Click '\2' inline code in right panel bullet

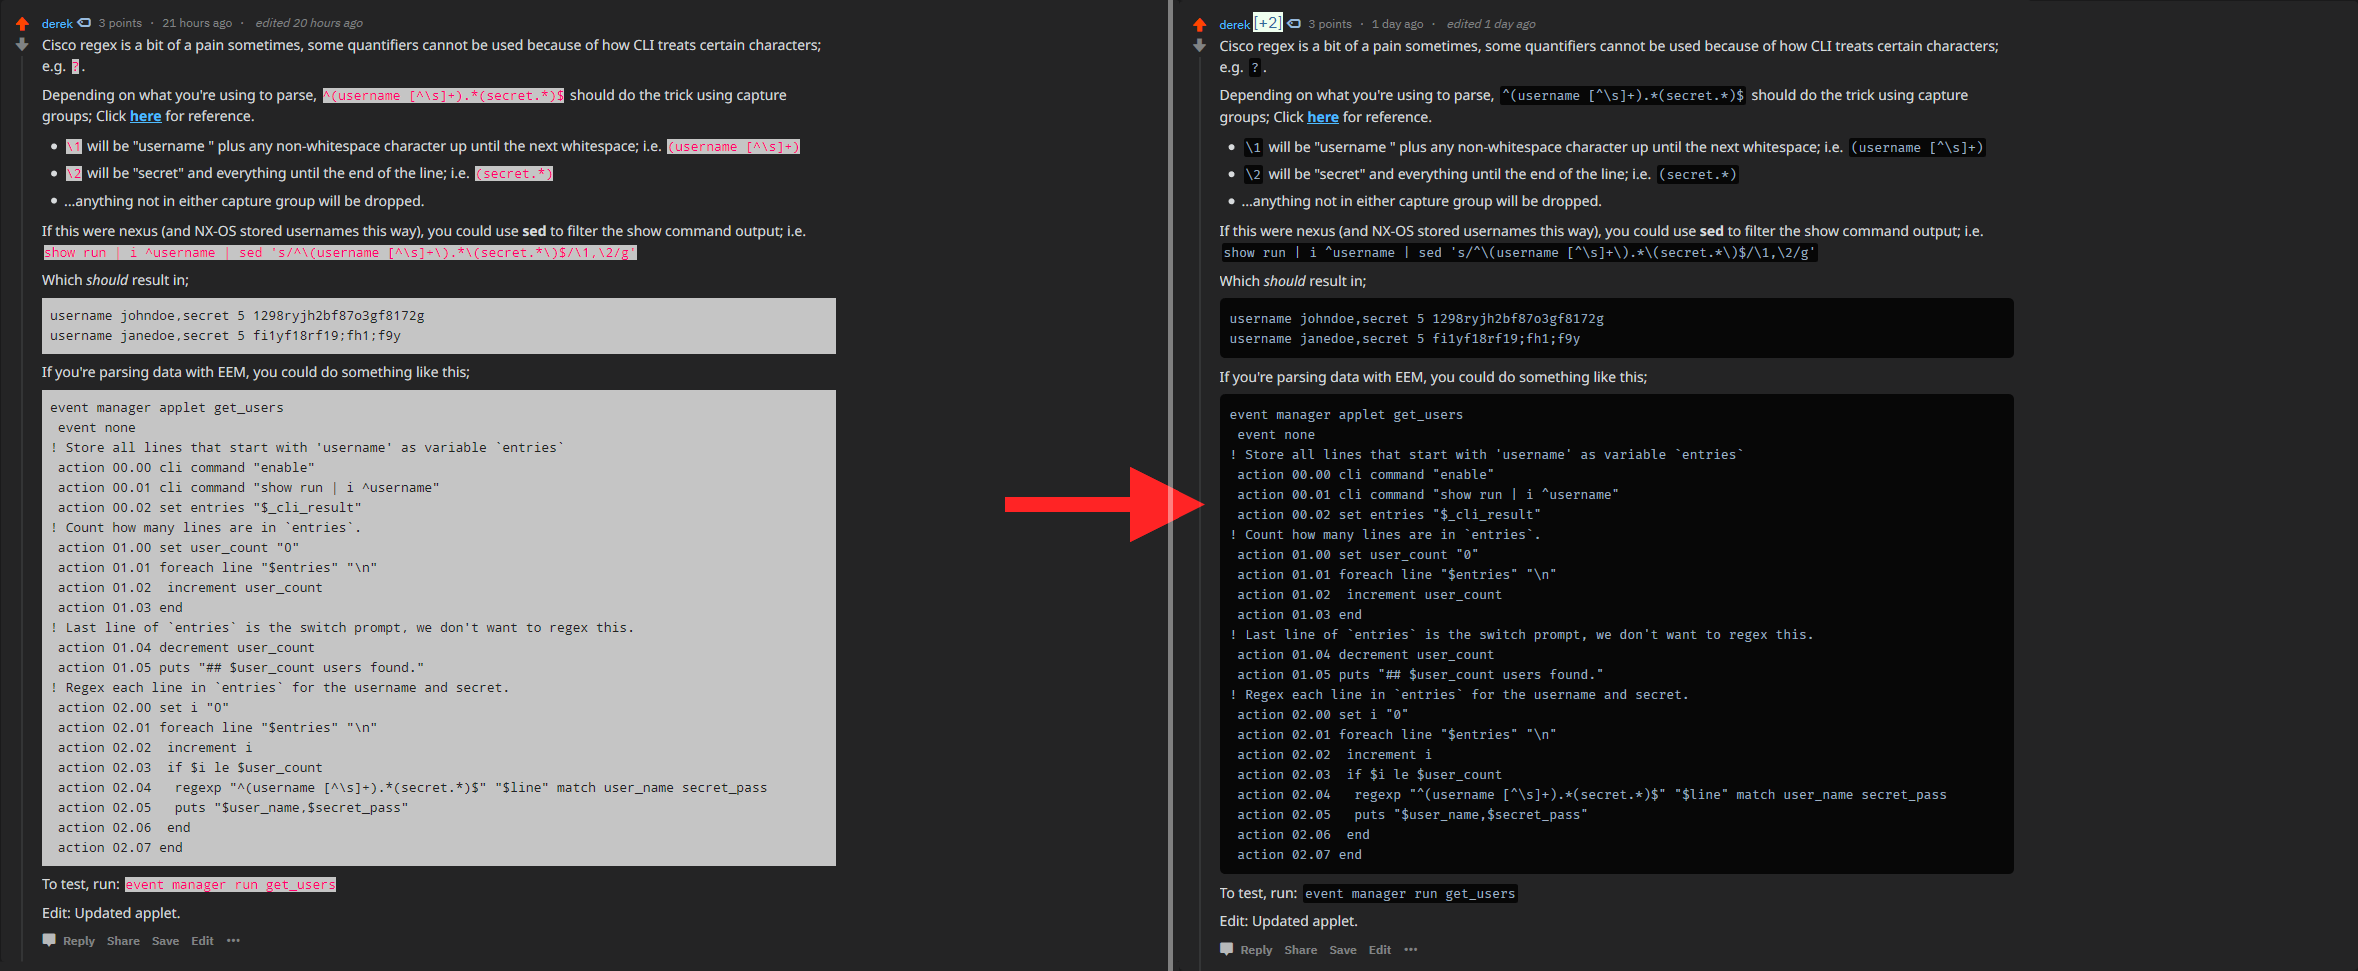coord(1253,175)
